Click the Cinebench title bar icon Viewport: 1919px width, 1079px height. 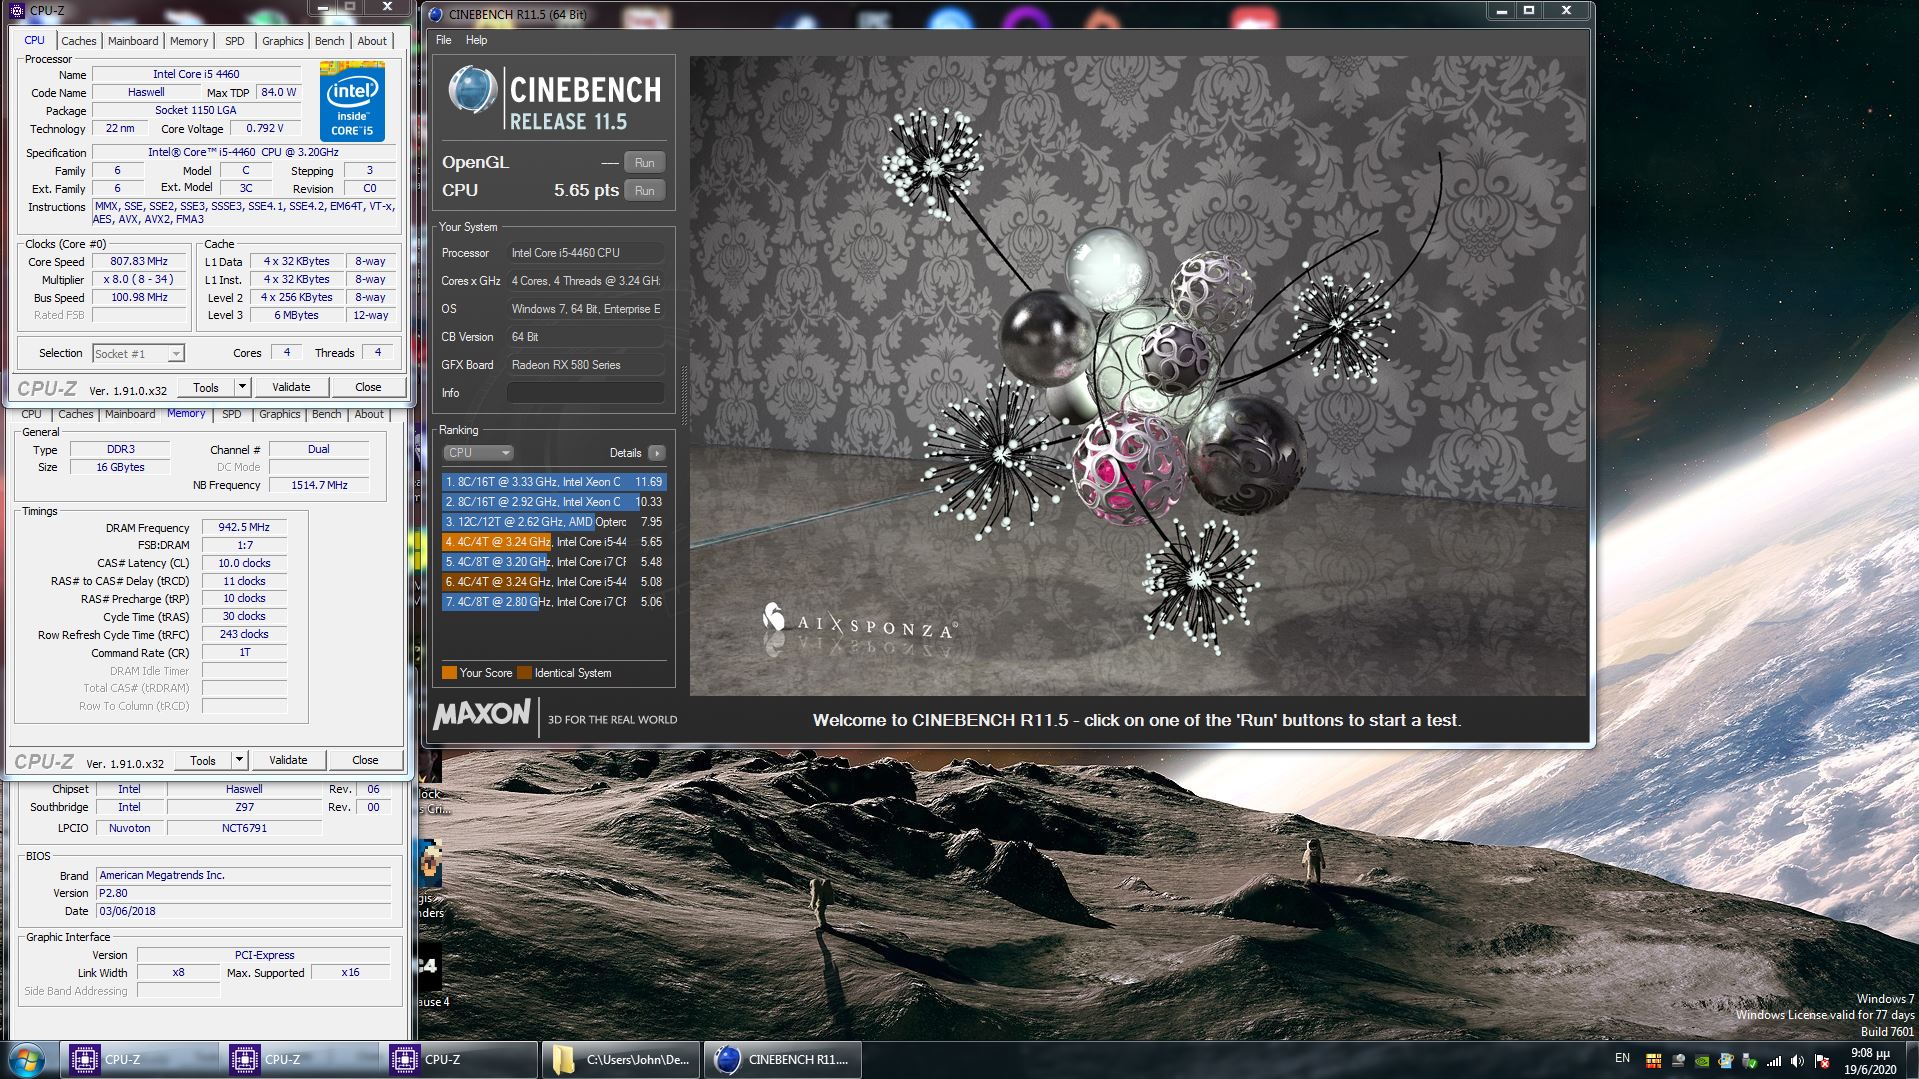(x=435, y=14)
